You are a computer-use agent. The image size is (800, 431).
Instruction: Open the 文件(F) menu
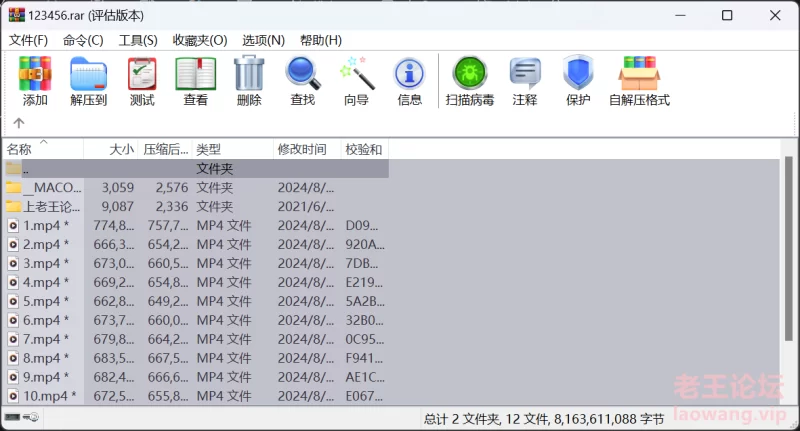29,40
